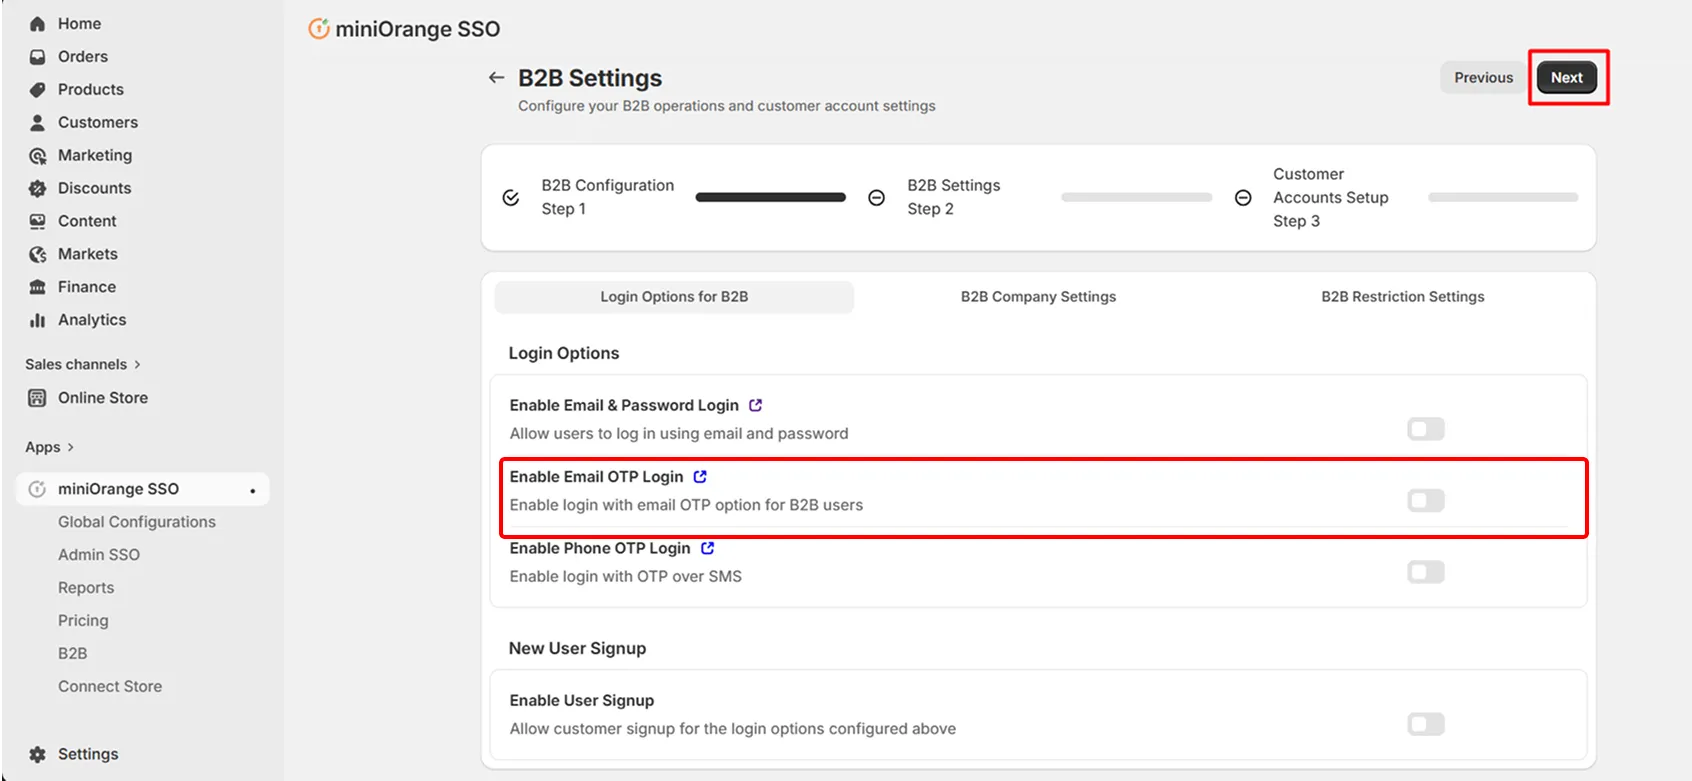This screenshot has height=781, width=1692.
Task: Click the pin dot next to miniOrange SSO
Action: point(253,490)
